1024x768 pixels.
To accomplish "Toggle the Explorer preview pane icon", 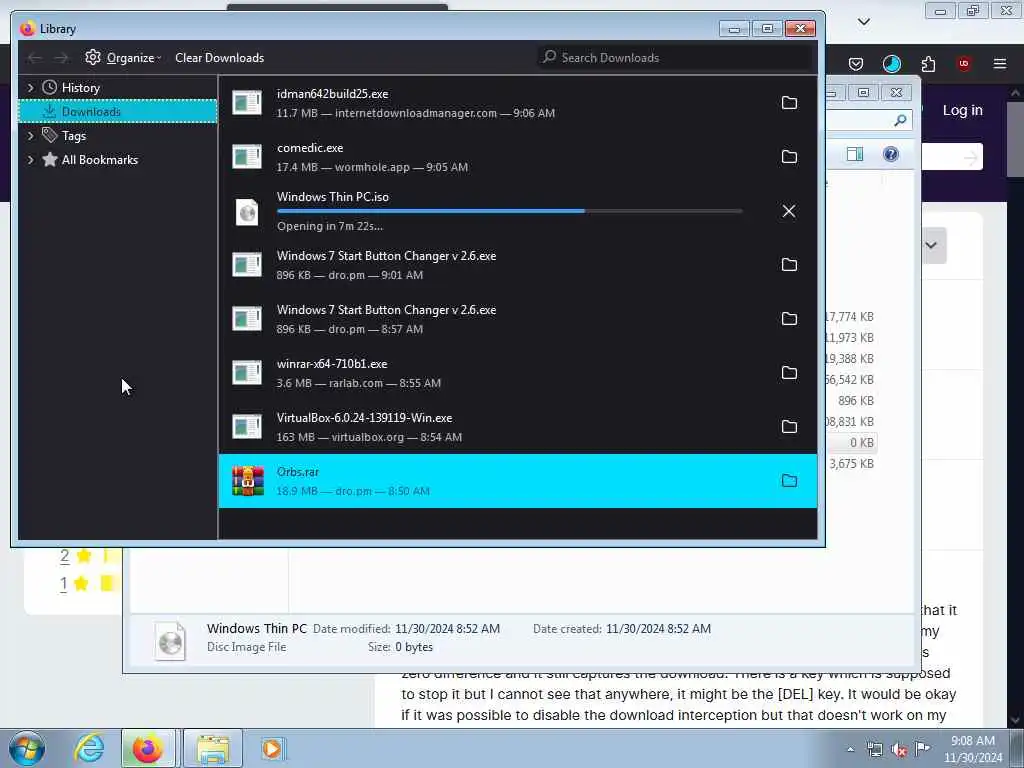I will tap(855, 154).
